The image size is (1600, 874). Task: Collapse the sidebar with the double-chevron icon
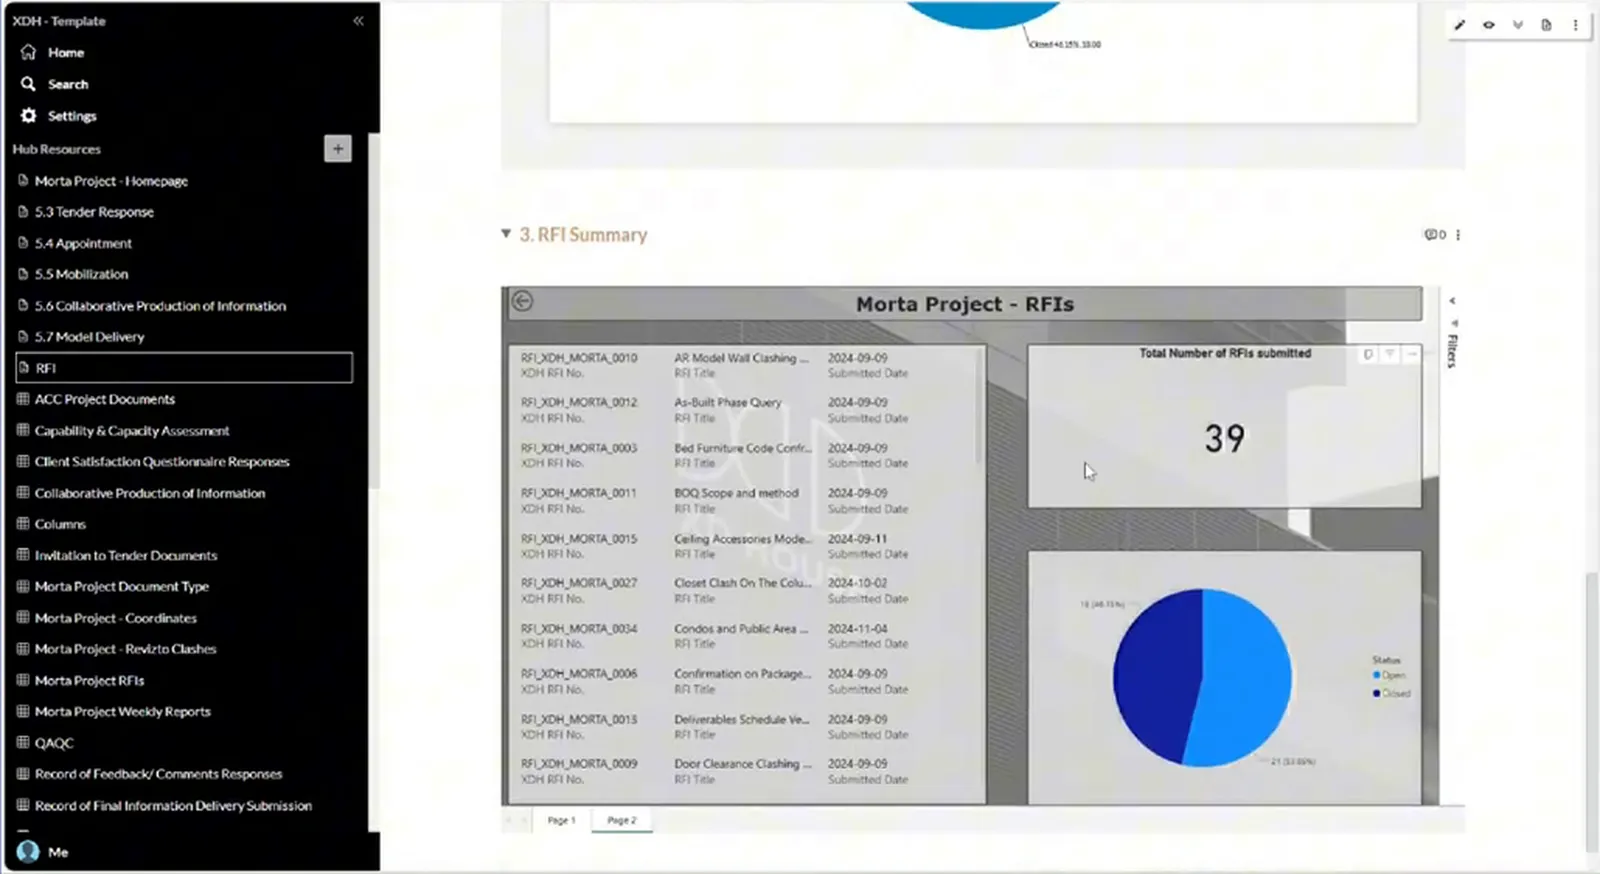(358, 21)
